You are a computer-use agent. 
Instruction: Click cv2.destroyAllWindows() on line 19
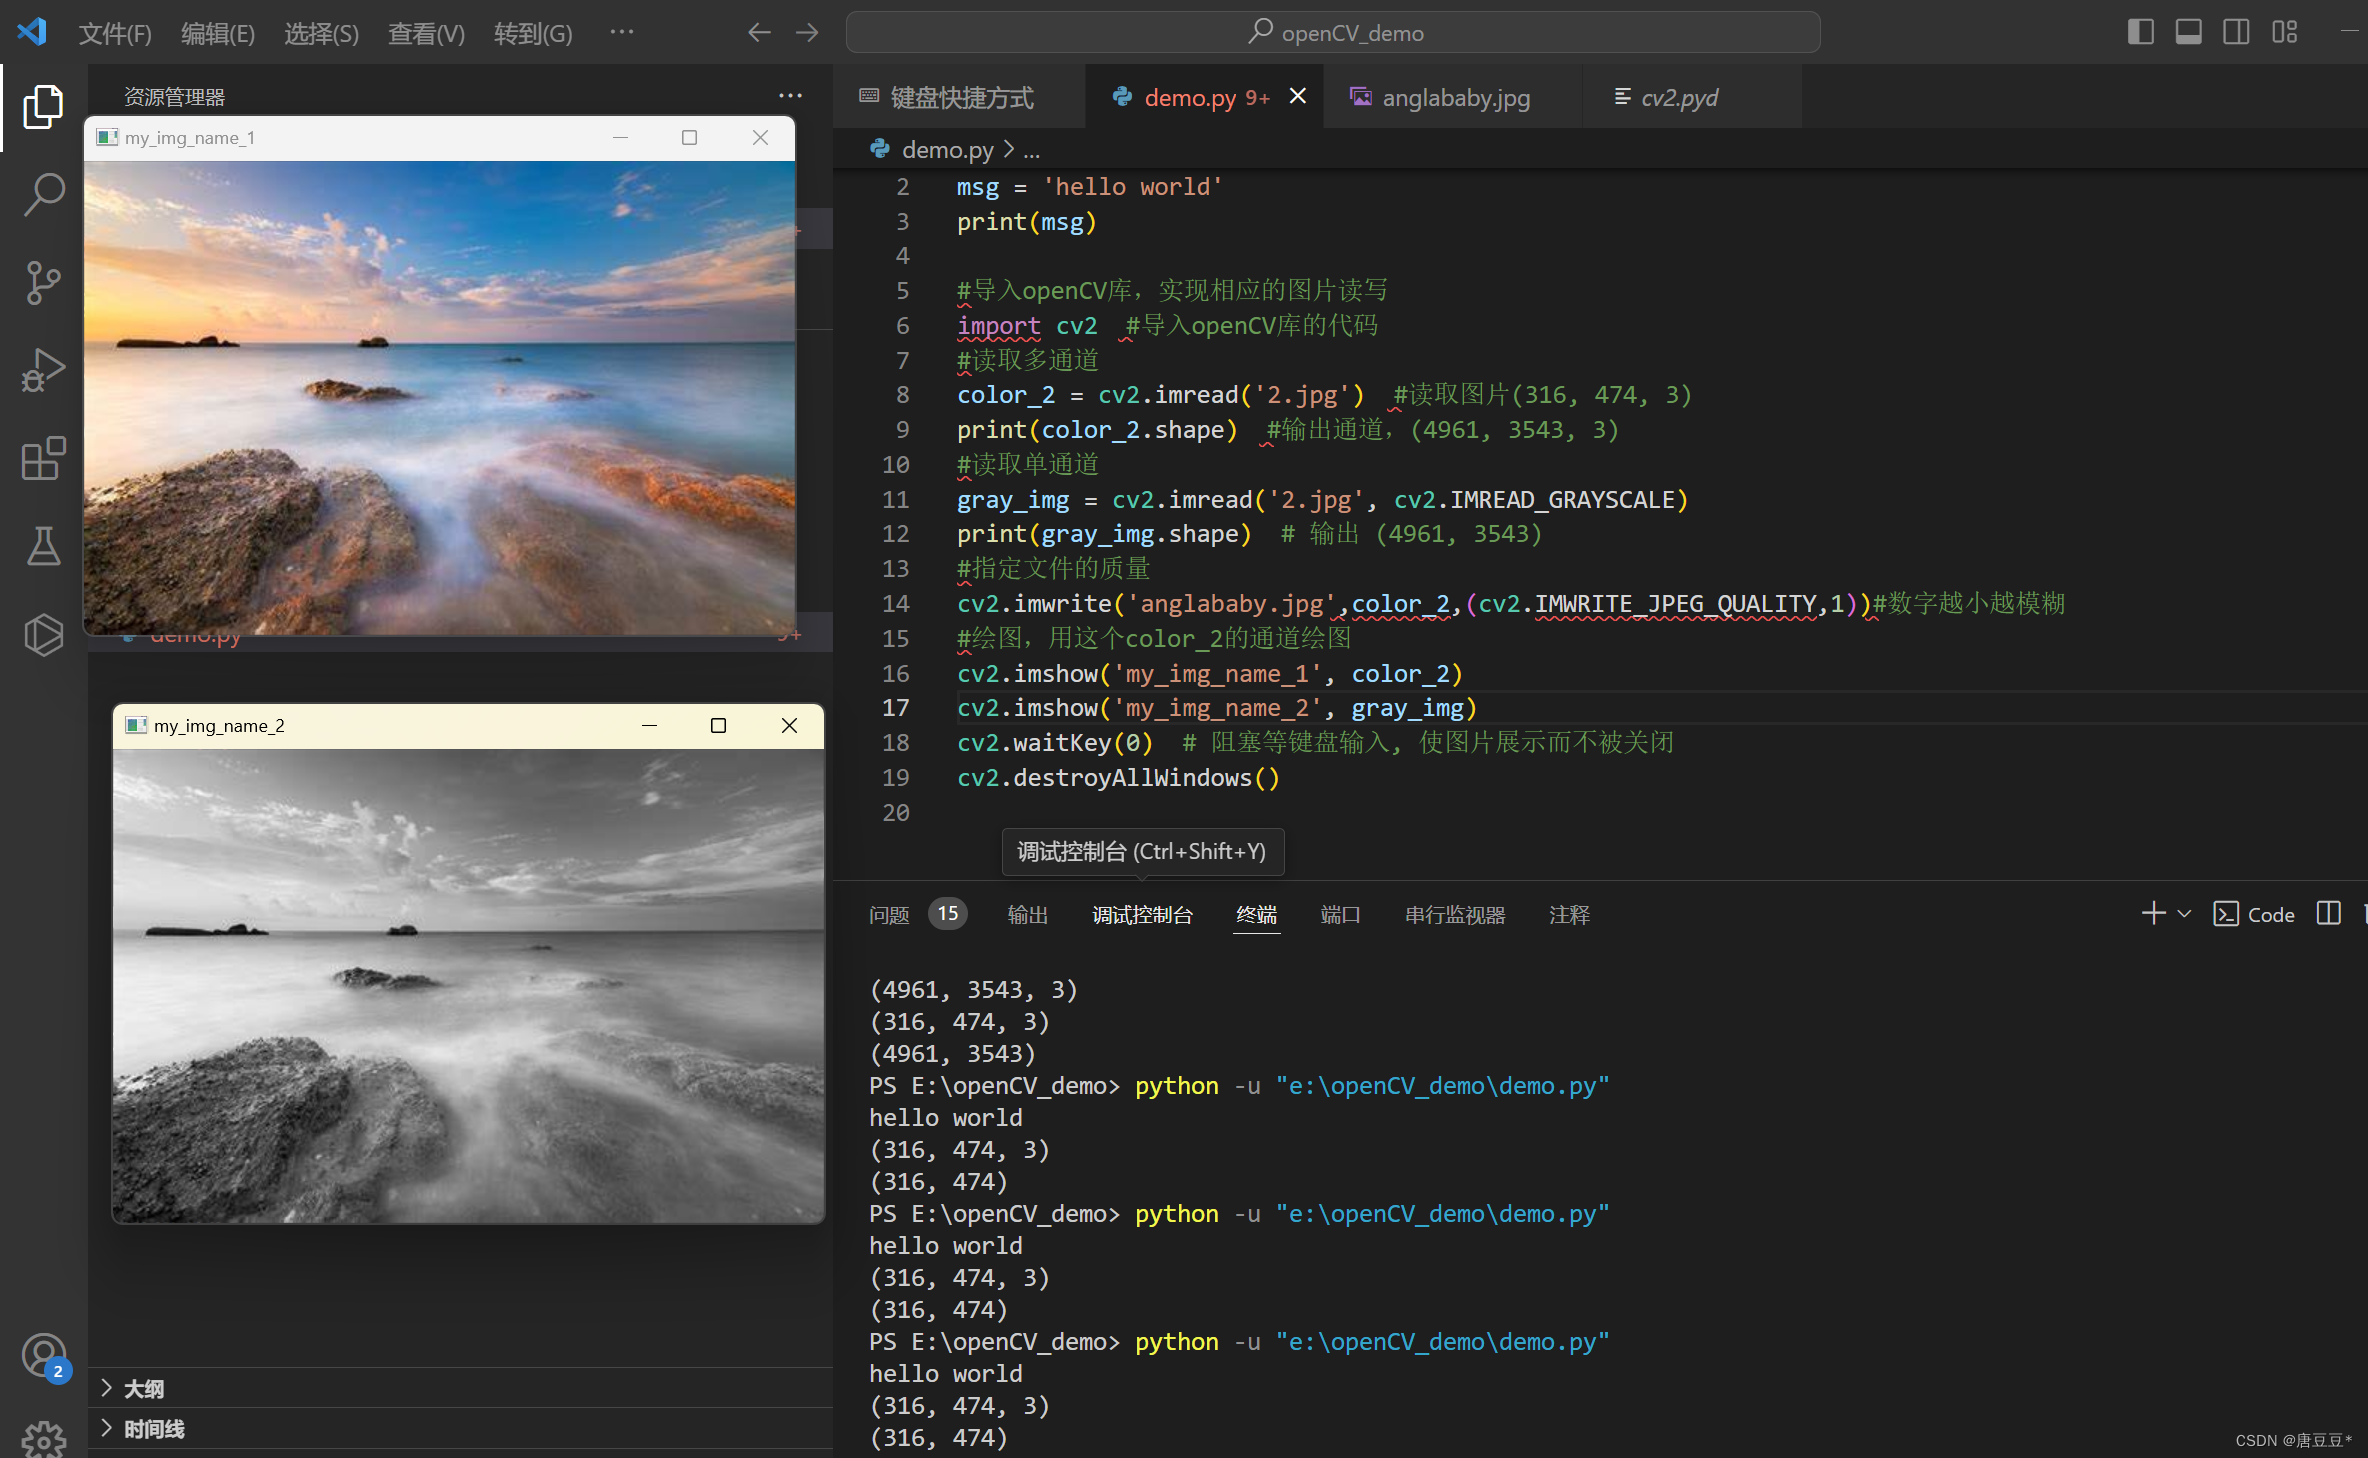[x=1118, y=778]
